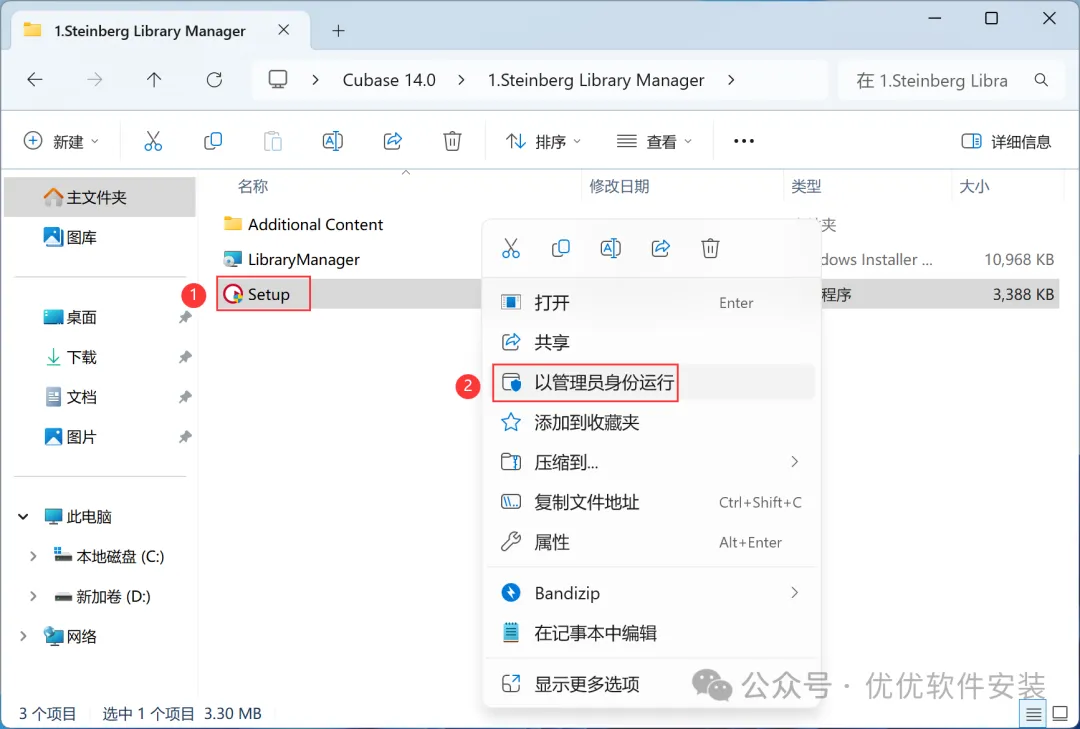Cut via the context menu scissors icon
Screen dimensions: 1080x729
click(x=510, y=248)
